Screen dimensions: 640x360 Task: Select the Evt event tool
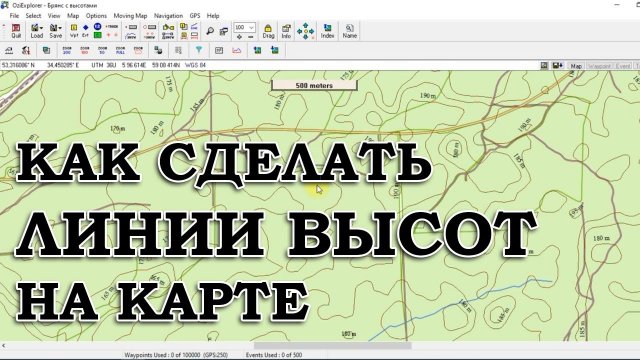click(x=85, y=31)
